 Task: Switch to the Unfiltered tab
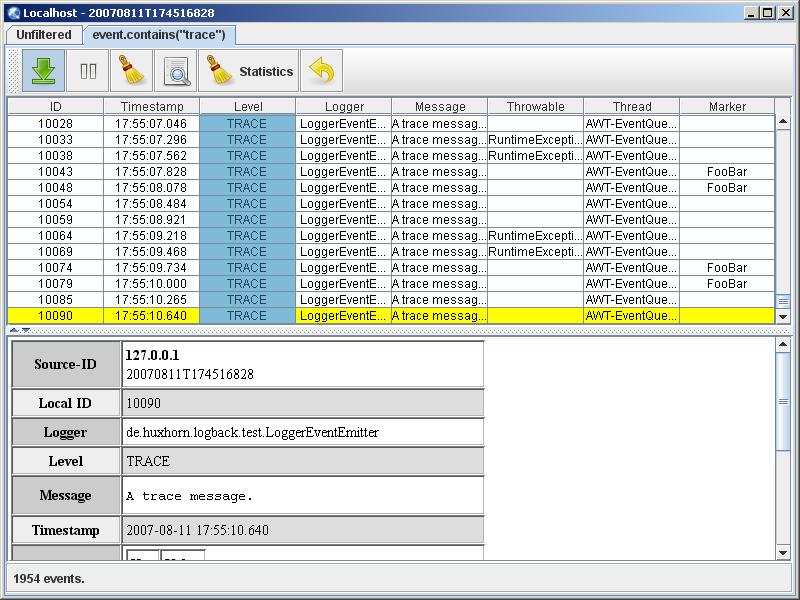44,35
